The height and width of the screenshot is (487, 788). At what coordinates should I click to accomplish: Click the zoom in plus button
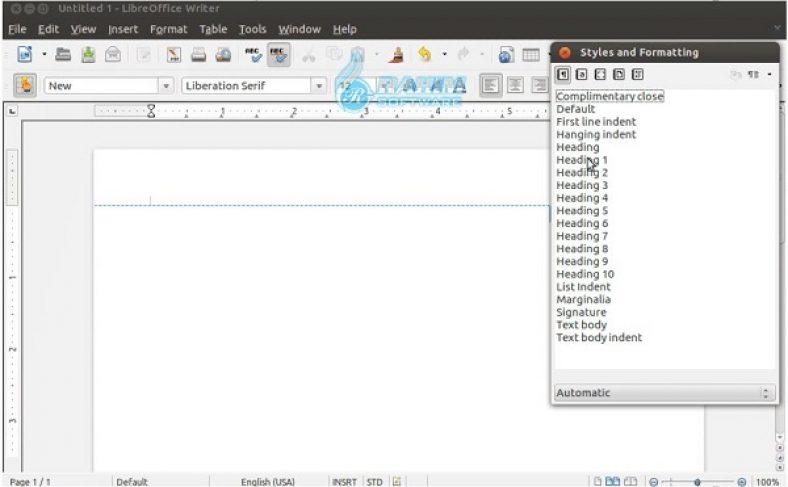[742, 481]
